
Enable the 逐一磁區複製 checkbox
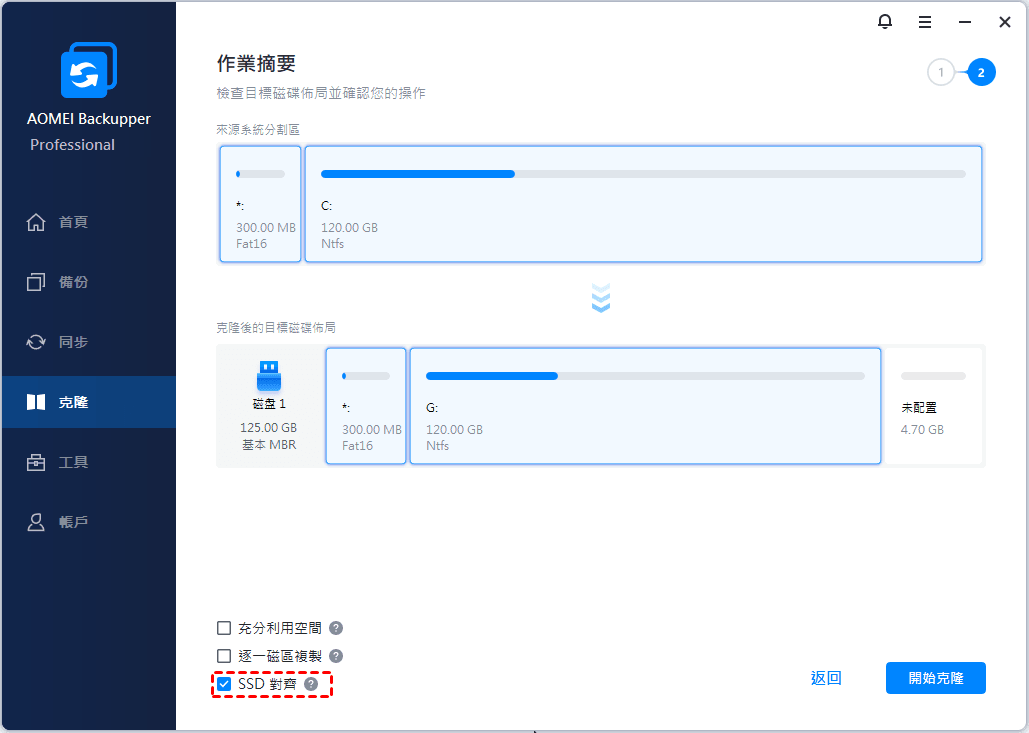pos(224,656)
